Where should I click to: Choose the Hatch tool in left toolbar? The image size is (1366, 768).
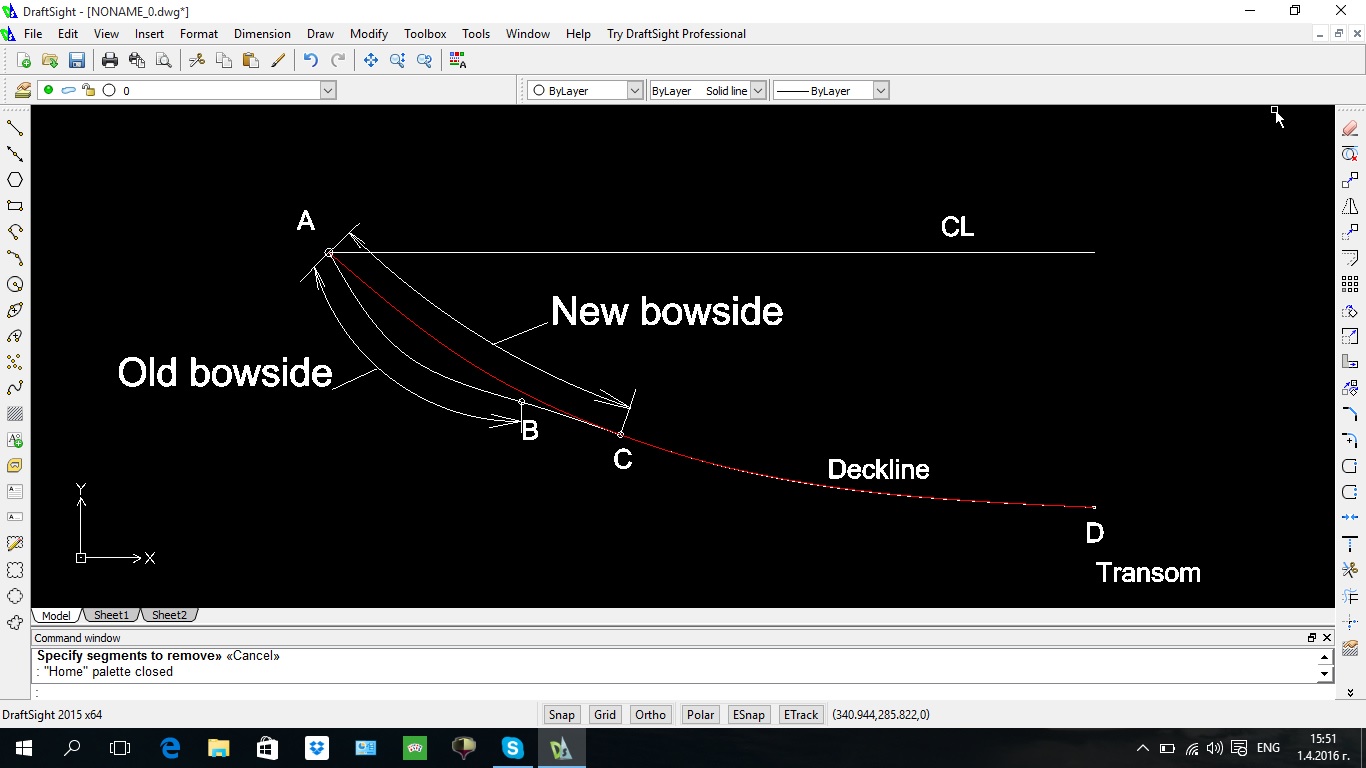(15, 414)
